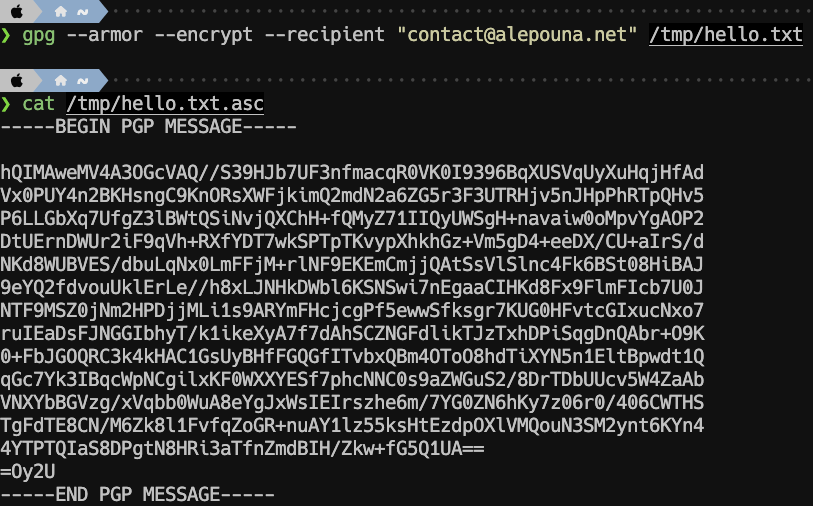
Task: Click the tilde in the second prompt segment
Action: (x=81, y=78)
